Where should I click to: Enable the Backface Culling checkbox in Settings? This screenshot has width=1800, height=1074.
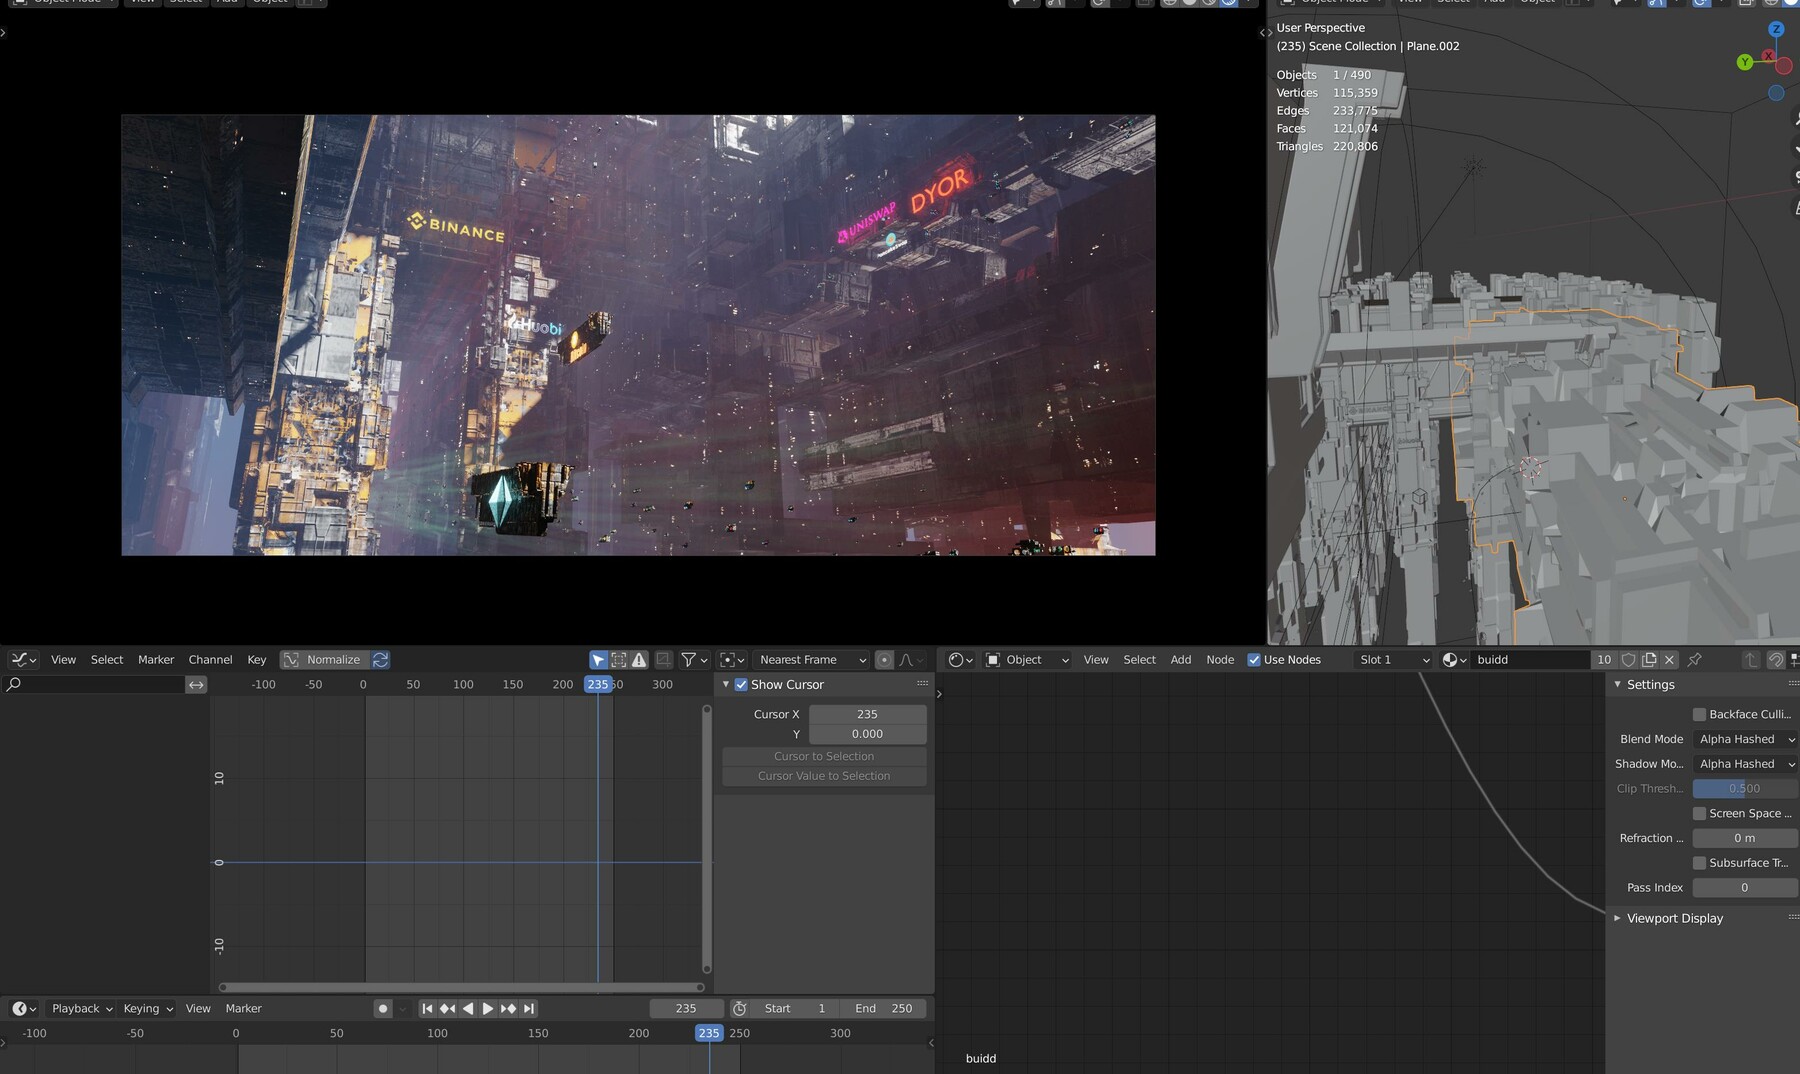(1699, 713)
